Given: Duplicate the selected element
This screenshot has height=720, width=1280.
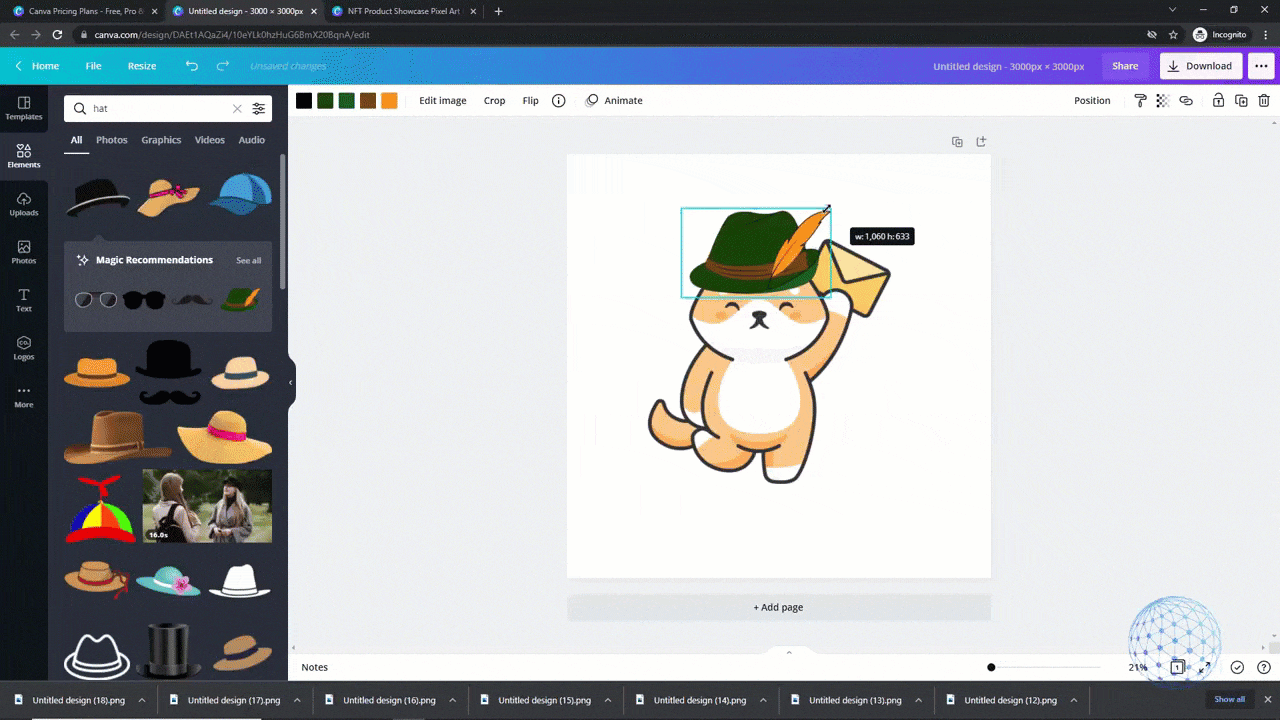Looking at the screenshot, I should click(1240, 100).
